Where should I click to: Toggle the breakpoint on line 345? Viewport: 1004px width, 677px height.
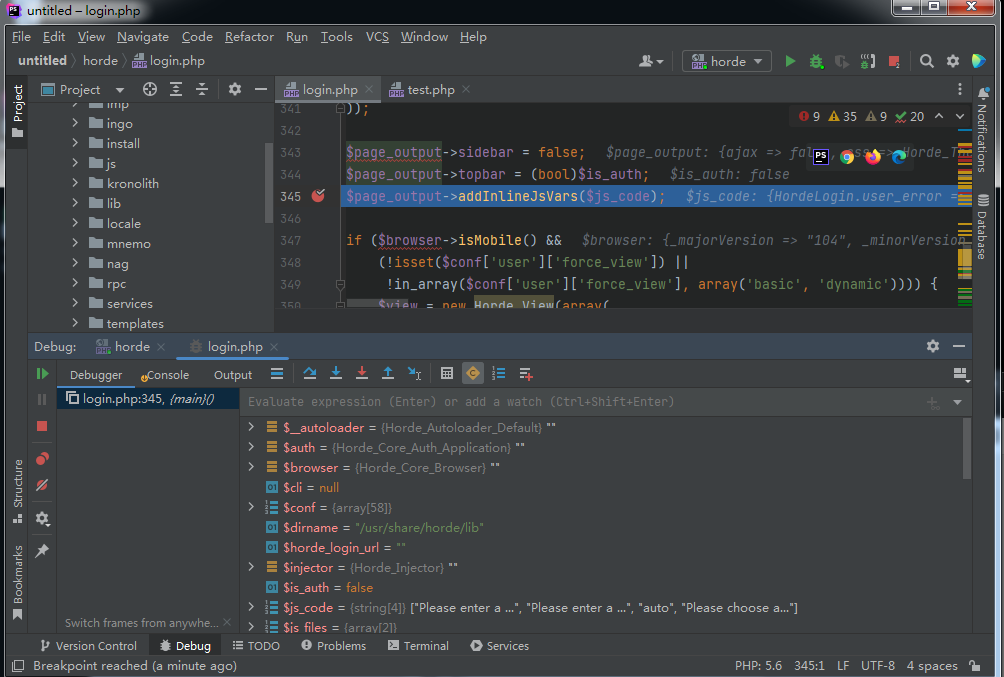(x=318, y=196)
